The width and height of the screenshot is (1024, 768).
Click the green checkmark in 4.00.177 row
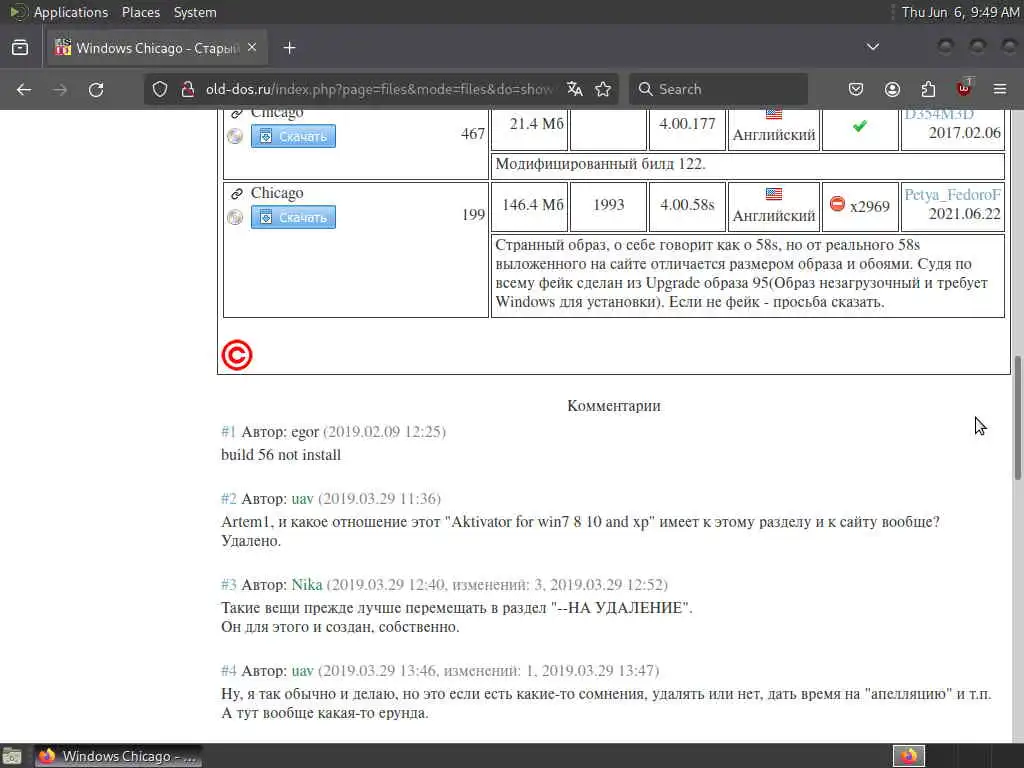click(x=859, y=126)
